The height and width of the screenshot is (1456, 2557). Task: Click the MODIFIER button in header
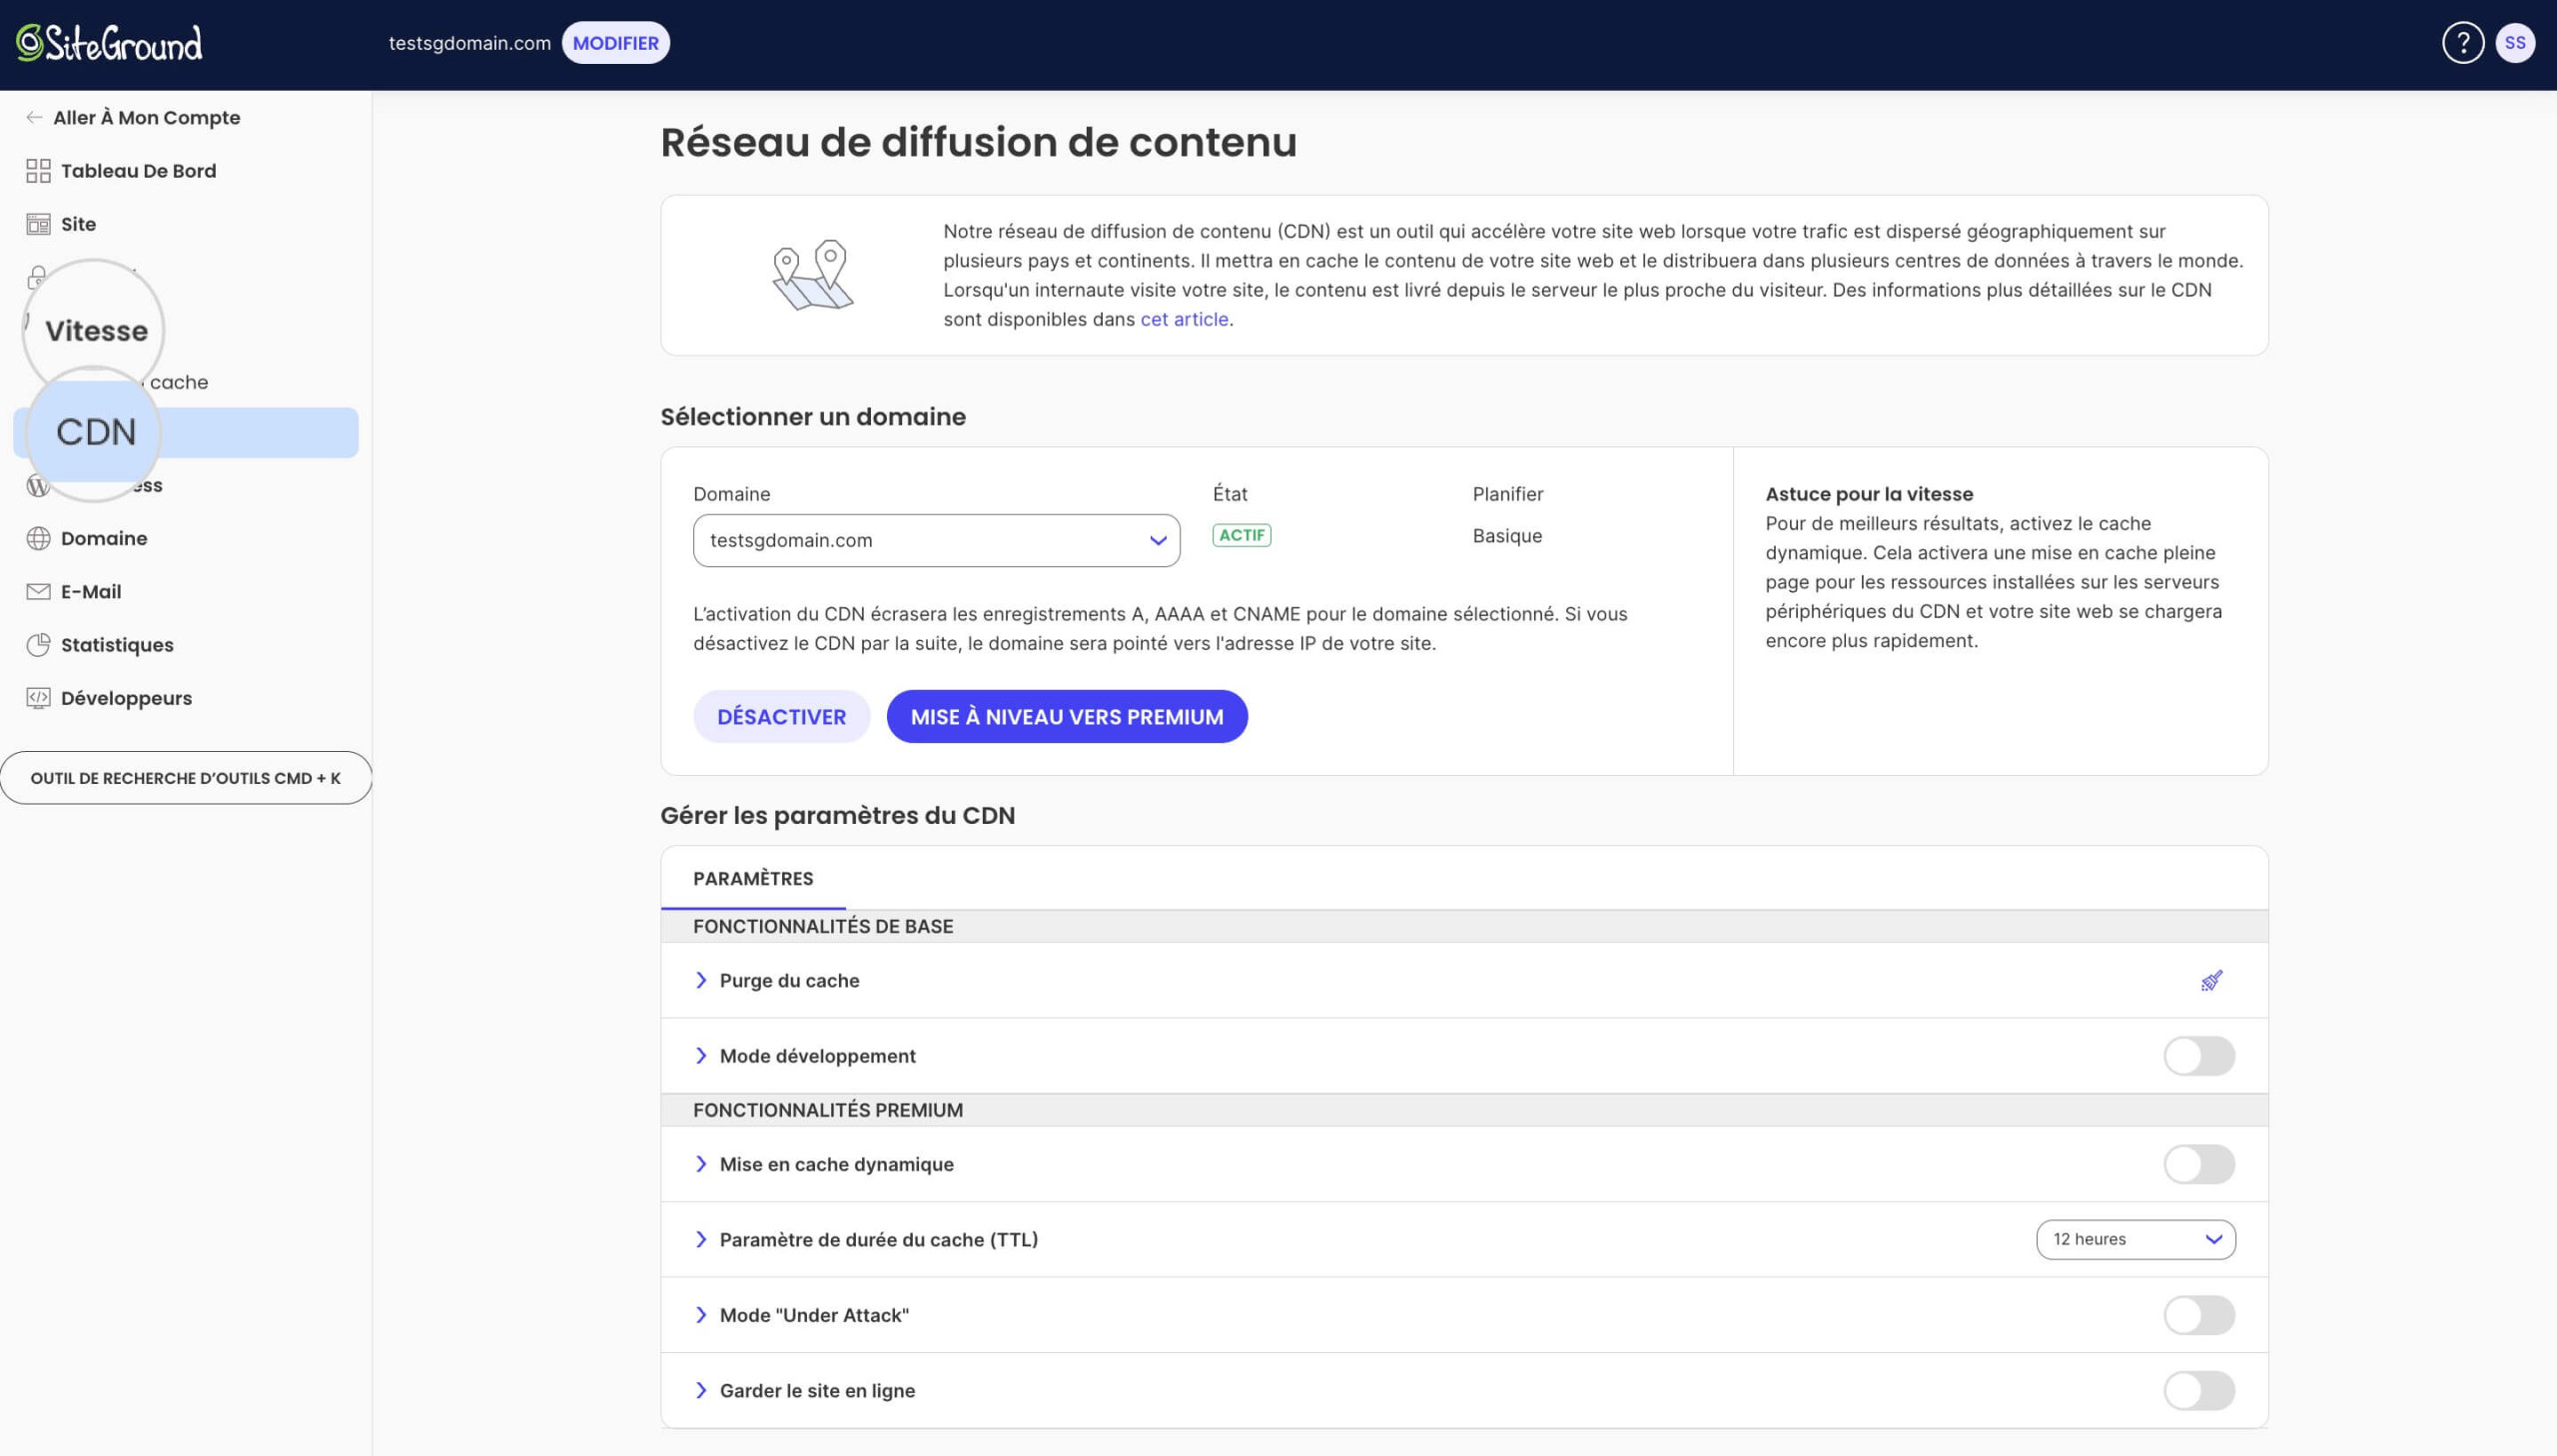(615, 43)
